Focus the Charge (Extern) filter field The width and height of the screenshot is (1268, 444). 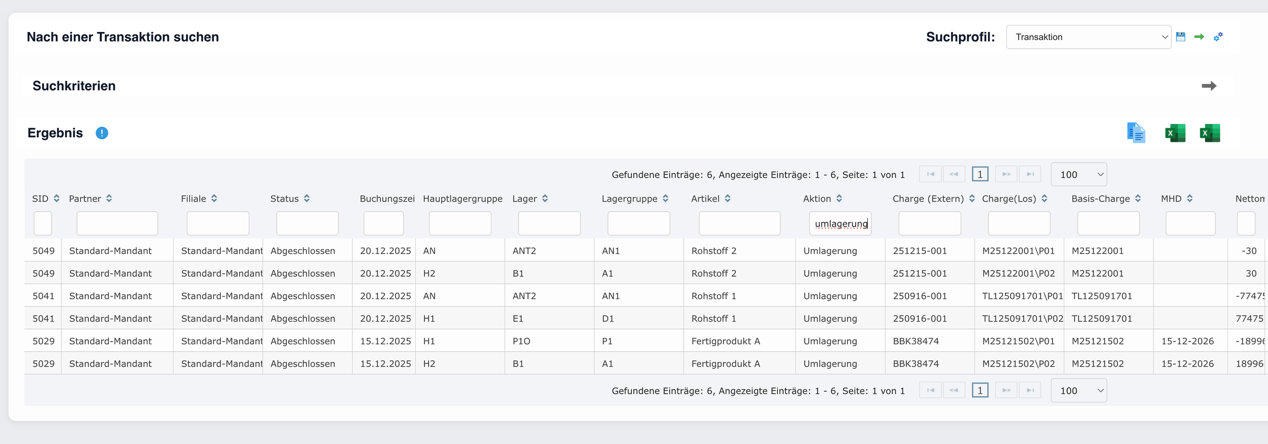(x=930, y=223)
